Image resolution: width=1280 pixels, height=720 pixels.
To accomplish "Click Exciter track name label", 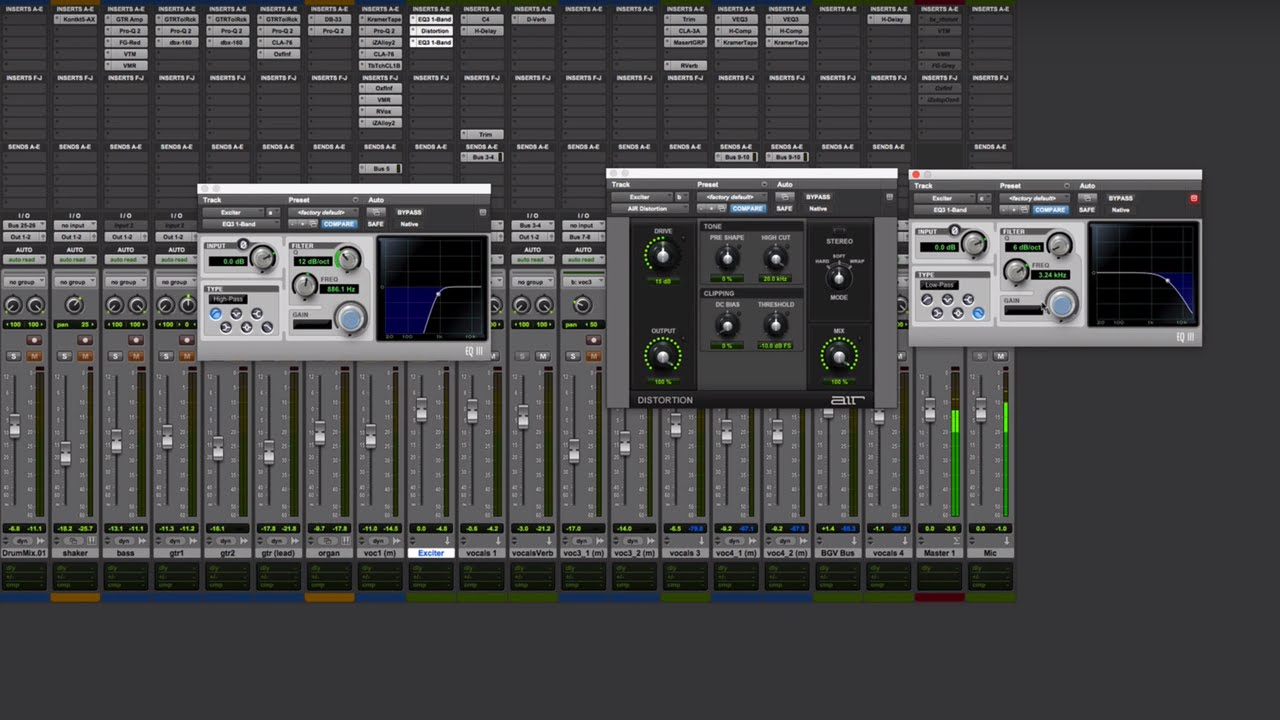I will coord(431,553).
